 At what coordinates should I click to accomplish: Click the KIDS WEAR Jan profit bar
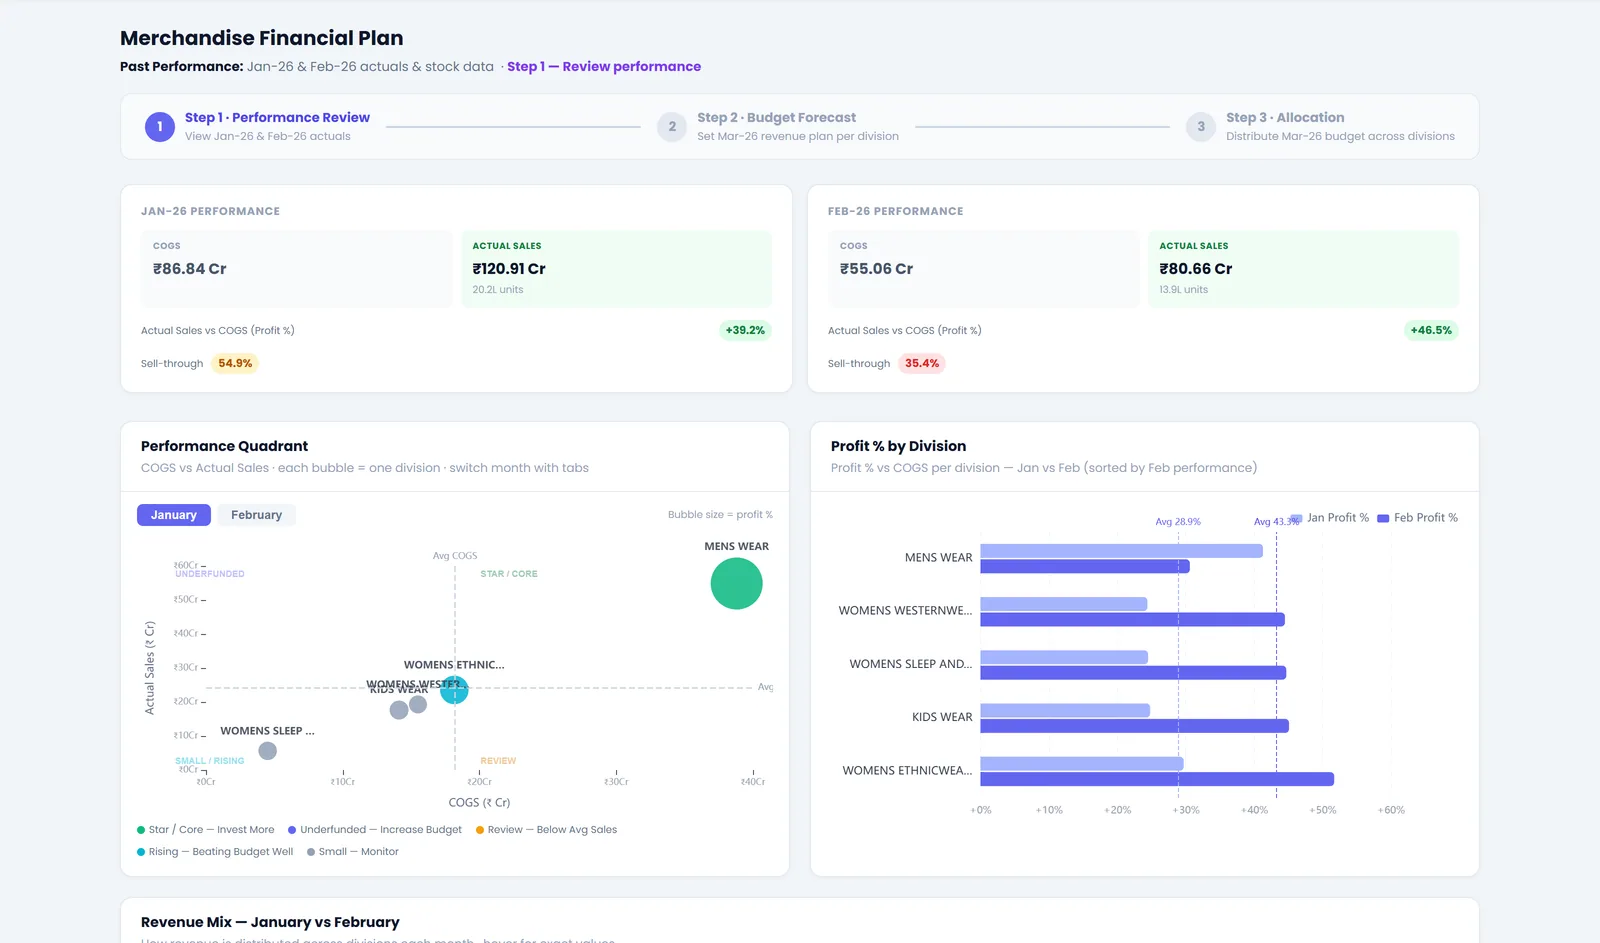[x=1065, y=710]
